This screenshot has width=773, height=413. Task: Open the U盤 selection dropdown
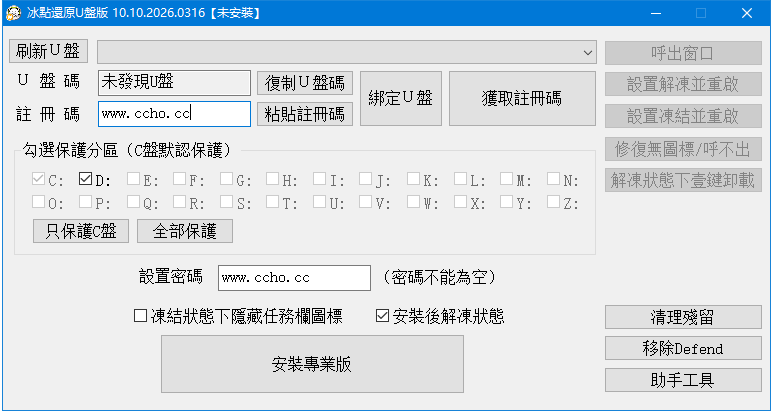click(x=587, y=50)
